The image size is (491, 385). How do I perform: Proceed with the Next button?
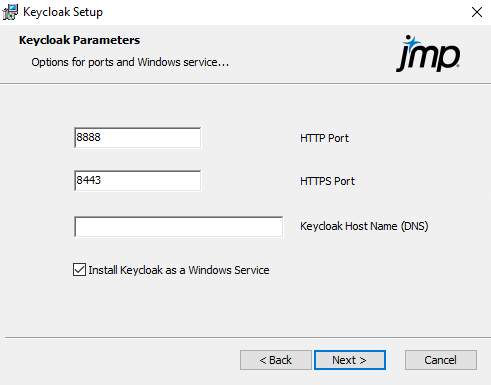350,360
